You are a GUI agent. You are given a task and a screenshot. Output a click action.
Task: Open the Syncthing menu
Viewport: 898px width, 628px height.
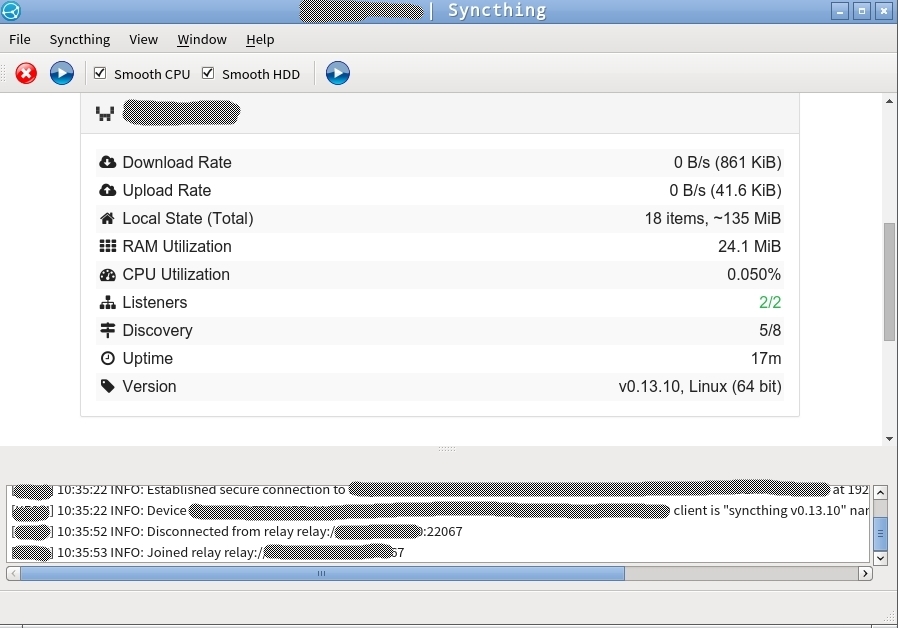pos(80,40)
